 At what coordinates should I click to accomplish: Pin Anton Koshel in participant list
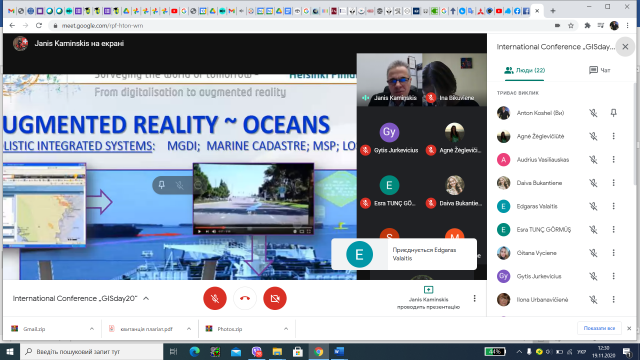click(x=613, y=113)
